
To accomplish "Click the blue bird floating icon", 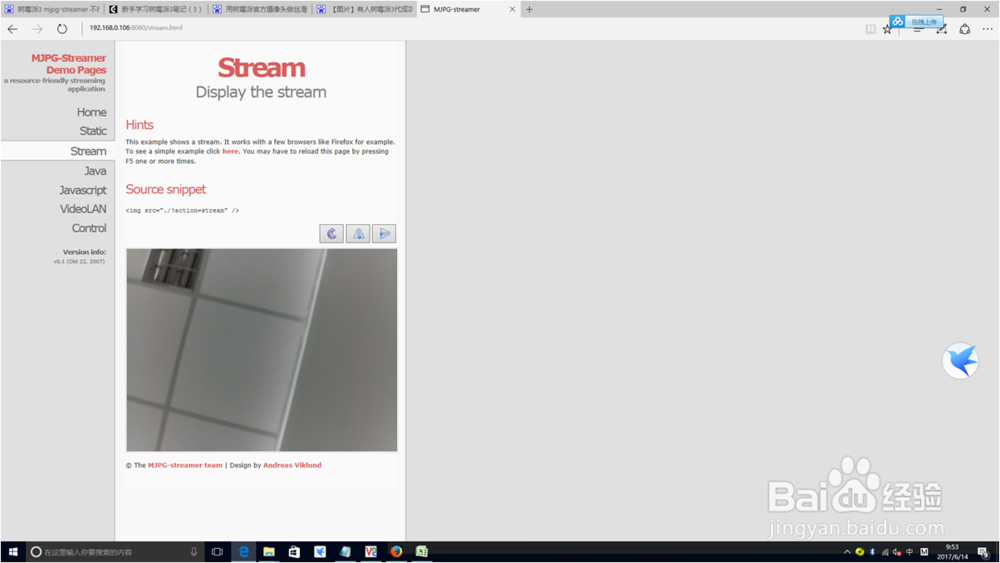I will tap(960, 361).
